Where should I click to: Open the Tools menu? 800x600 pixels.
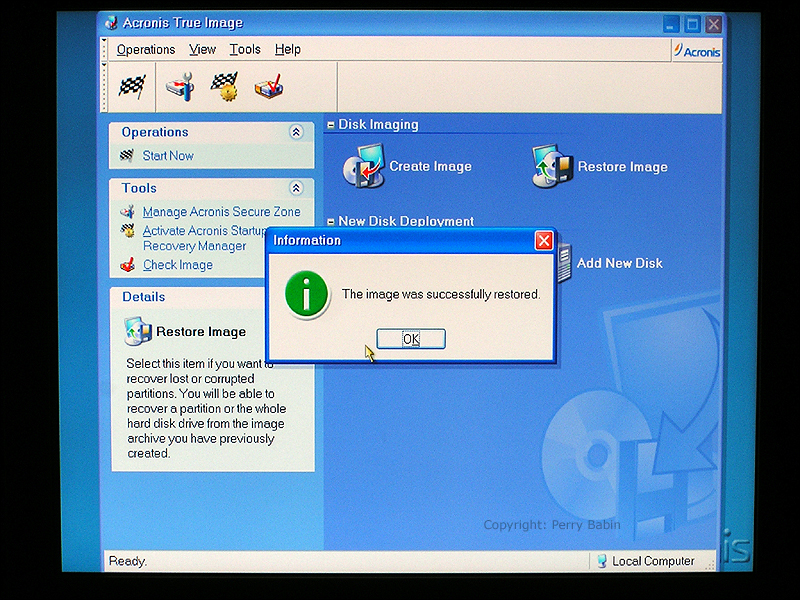[245, 49]
